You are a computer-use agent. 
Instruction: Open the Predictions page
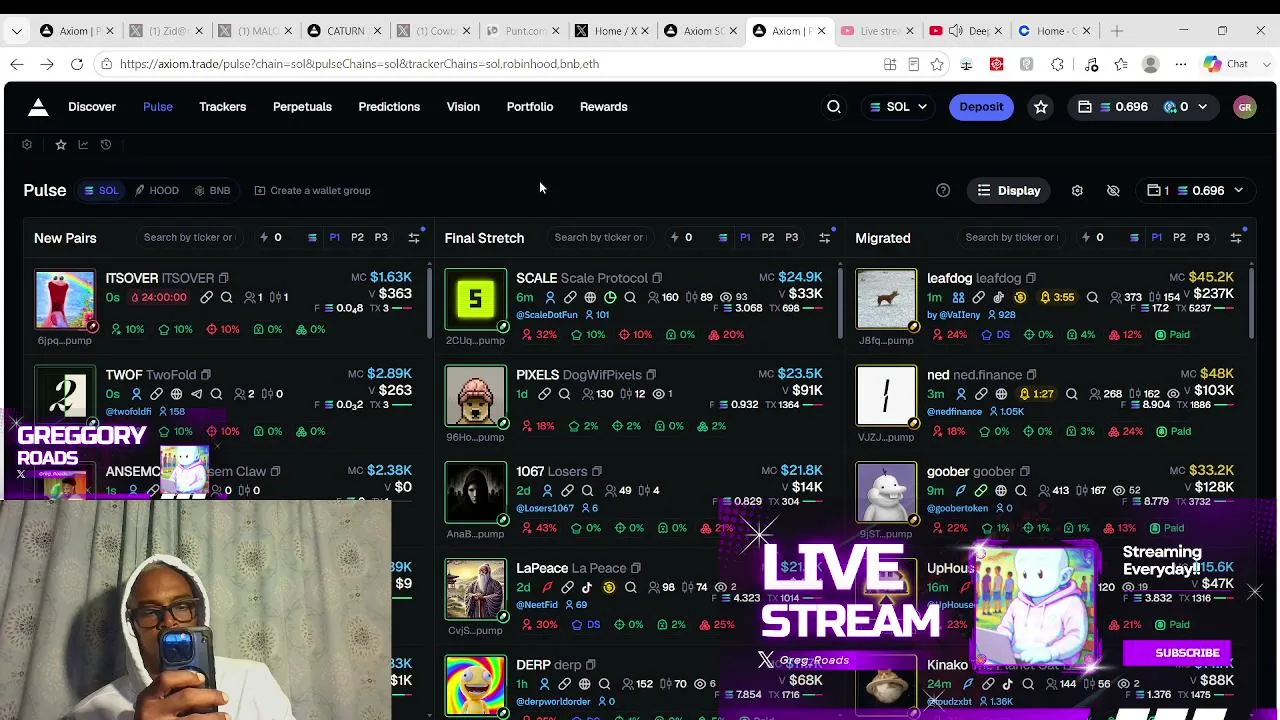coord(389,107)
